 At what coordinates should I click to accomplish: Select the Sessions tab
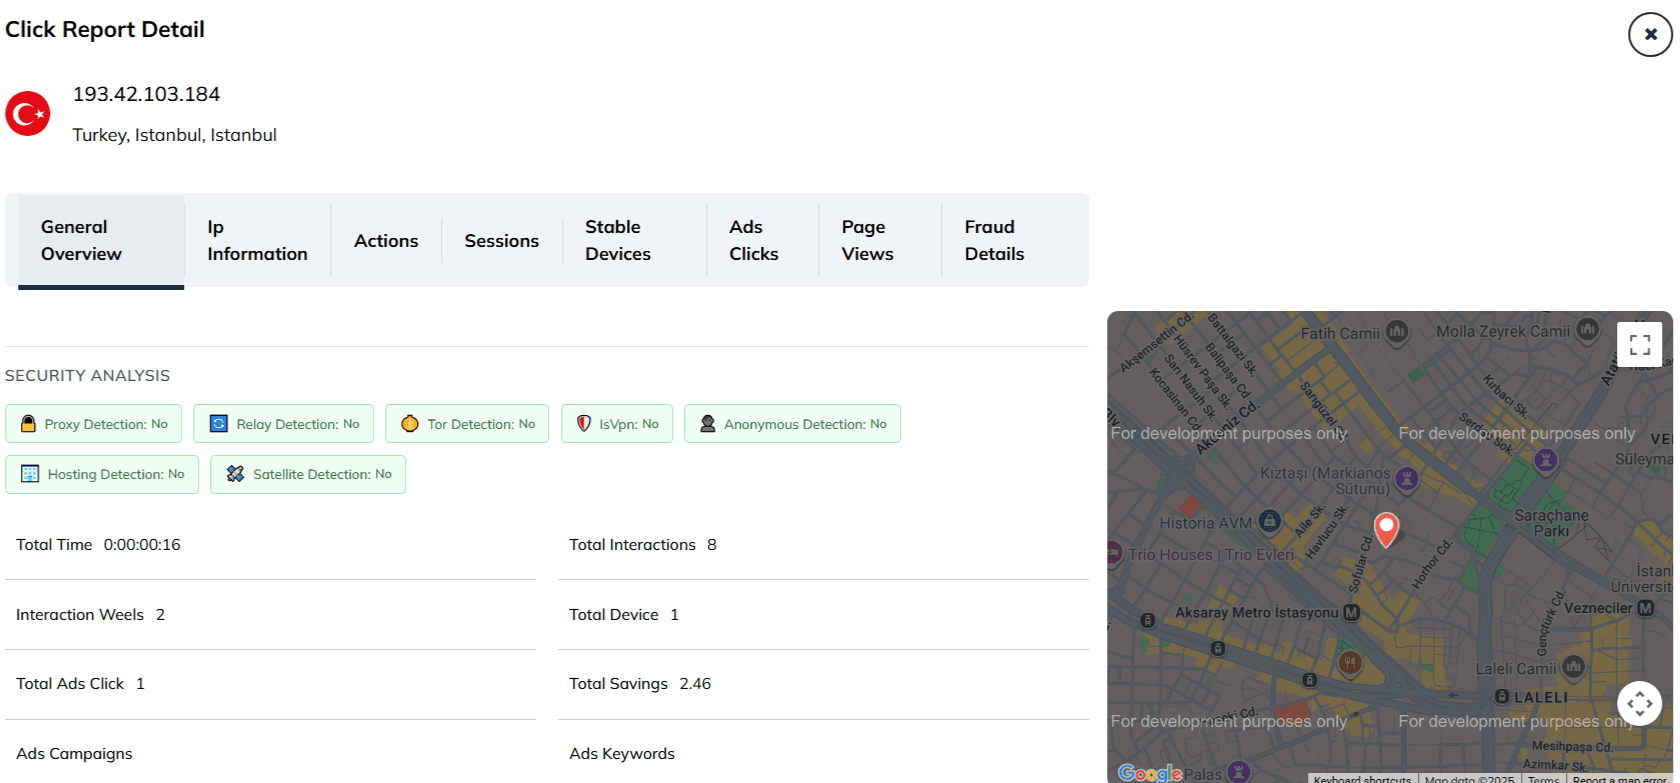501,241
